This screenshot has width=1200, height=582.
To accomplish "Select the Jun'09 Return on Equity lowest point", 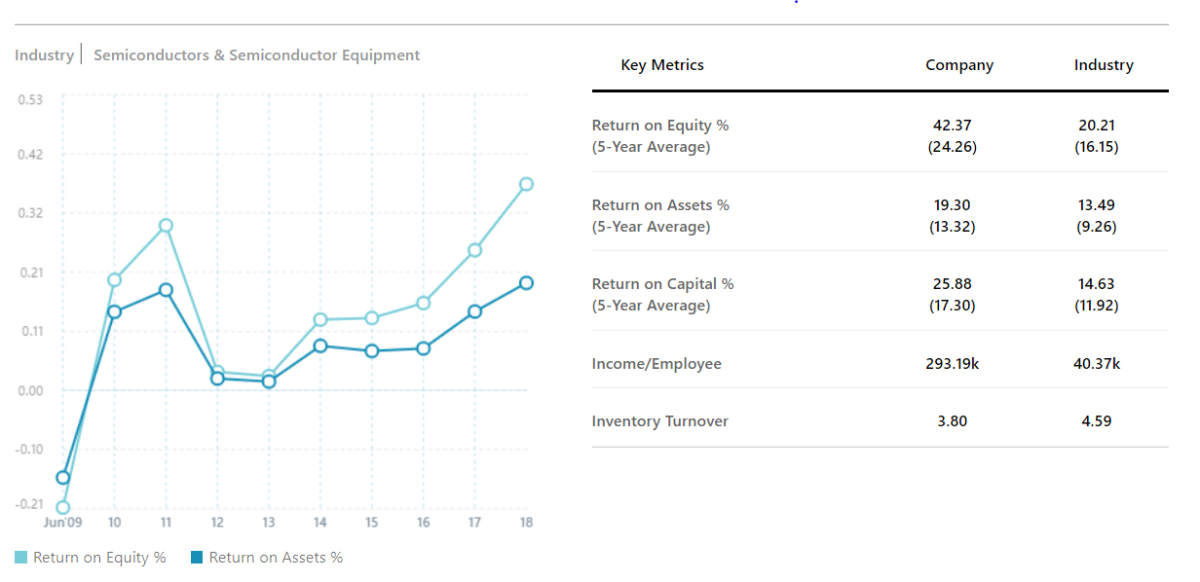I will pos(63,508).
